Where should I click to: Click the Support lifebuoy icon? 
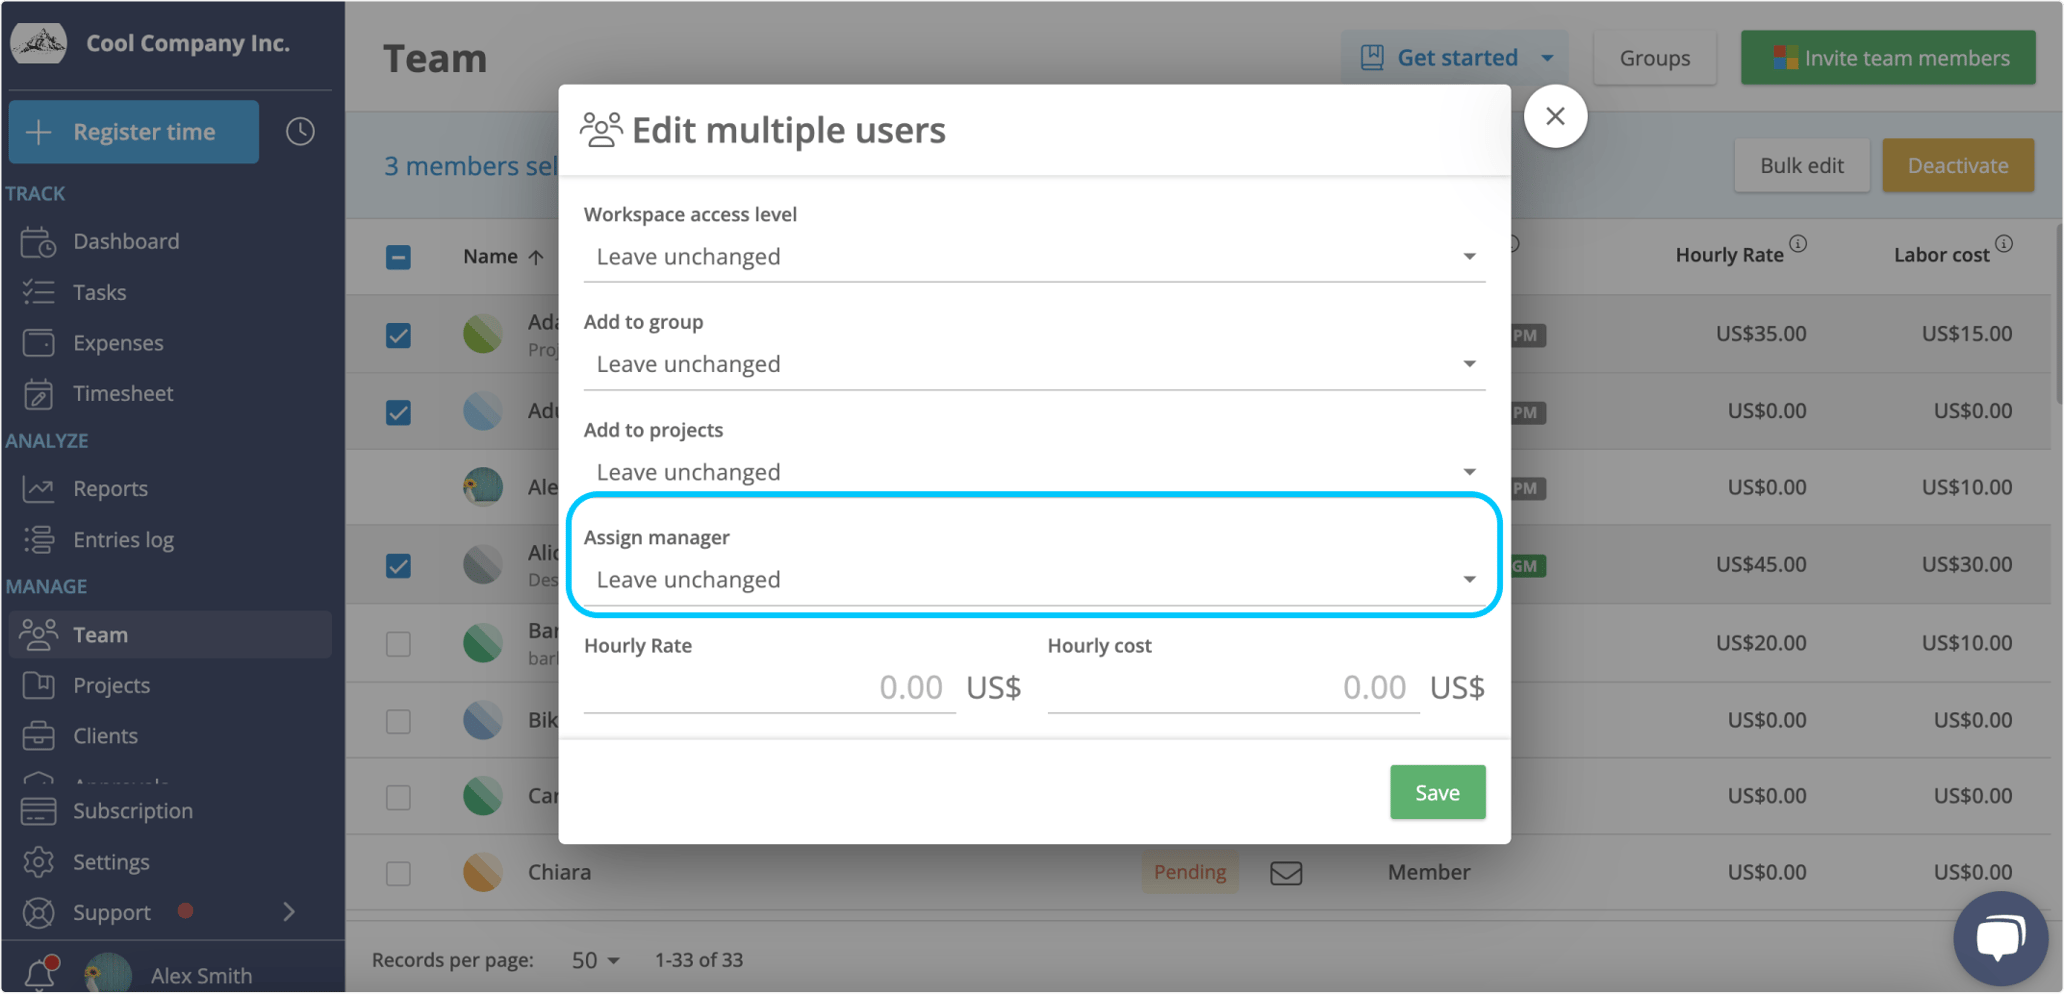(39, 912)
